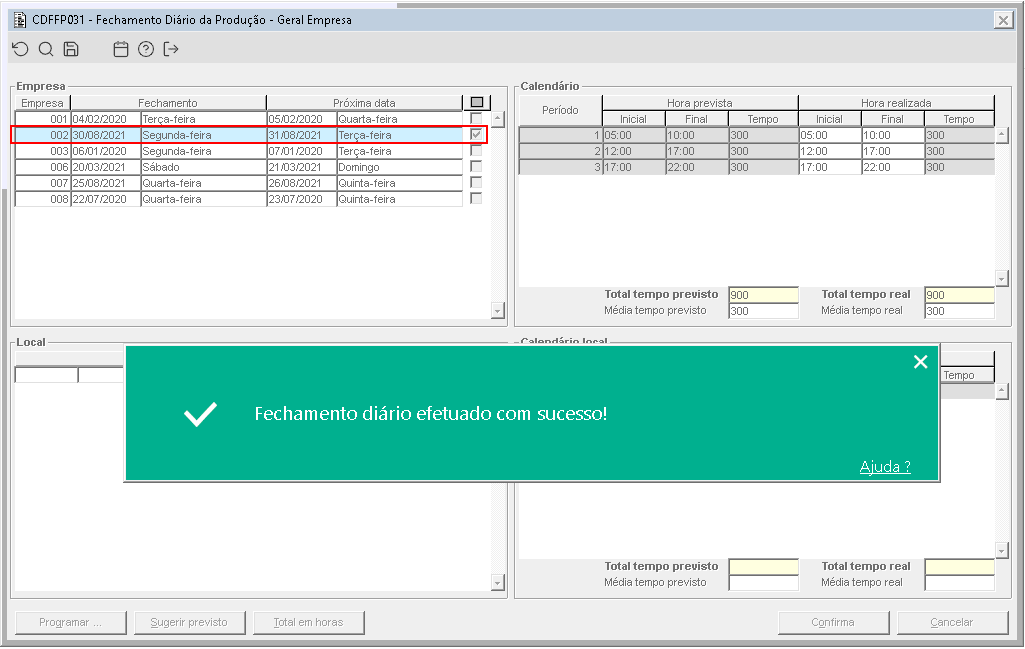Click hora realizada final 22:00 field
This screenshot has height=649, width=1025.
(x=892, y=167)
